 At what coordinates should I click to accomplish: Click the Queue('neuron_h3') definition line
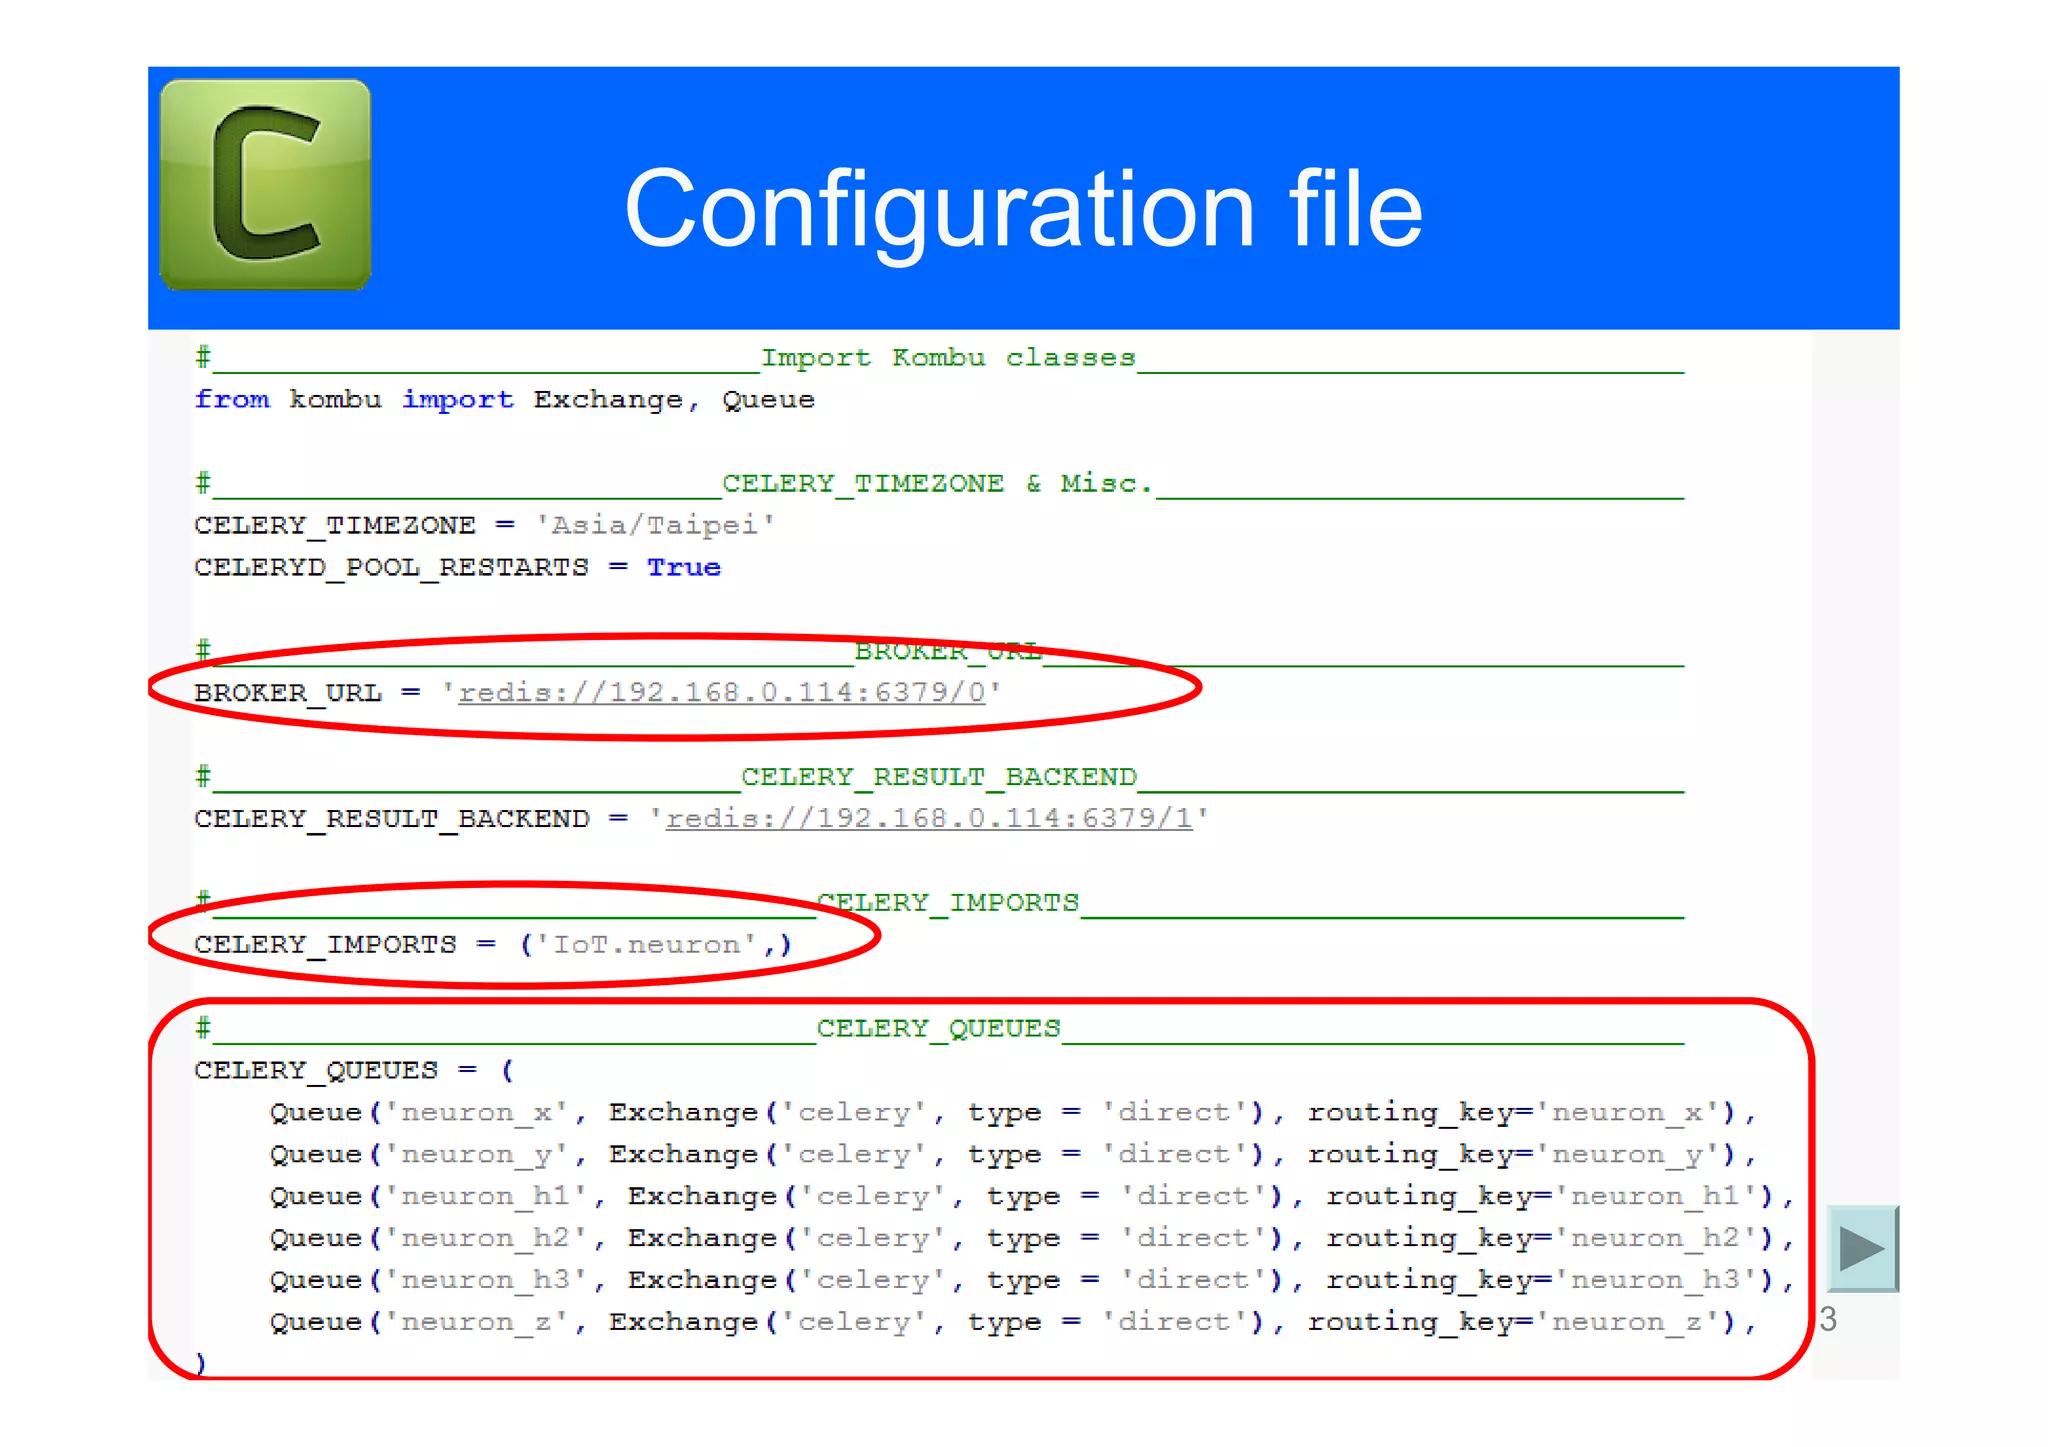[x=1032, y=1281]
